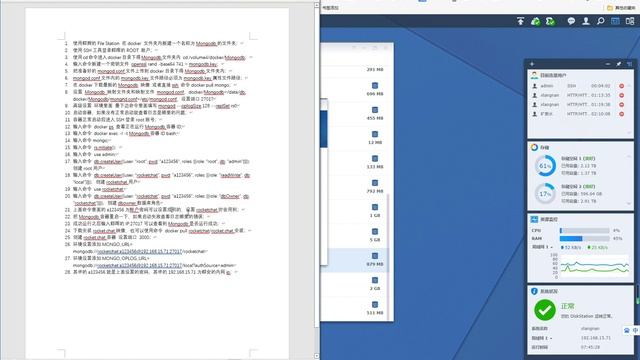Screen dimensions: 640x360
Task: Disconnect the user connected for 01:19:38
Action: (x=622, y=104)
